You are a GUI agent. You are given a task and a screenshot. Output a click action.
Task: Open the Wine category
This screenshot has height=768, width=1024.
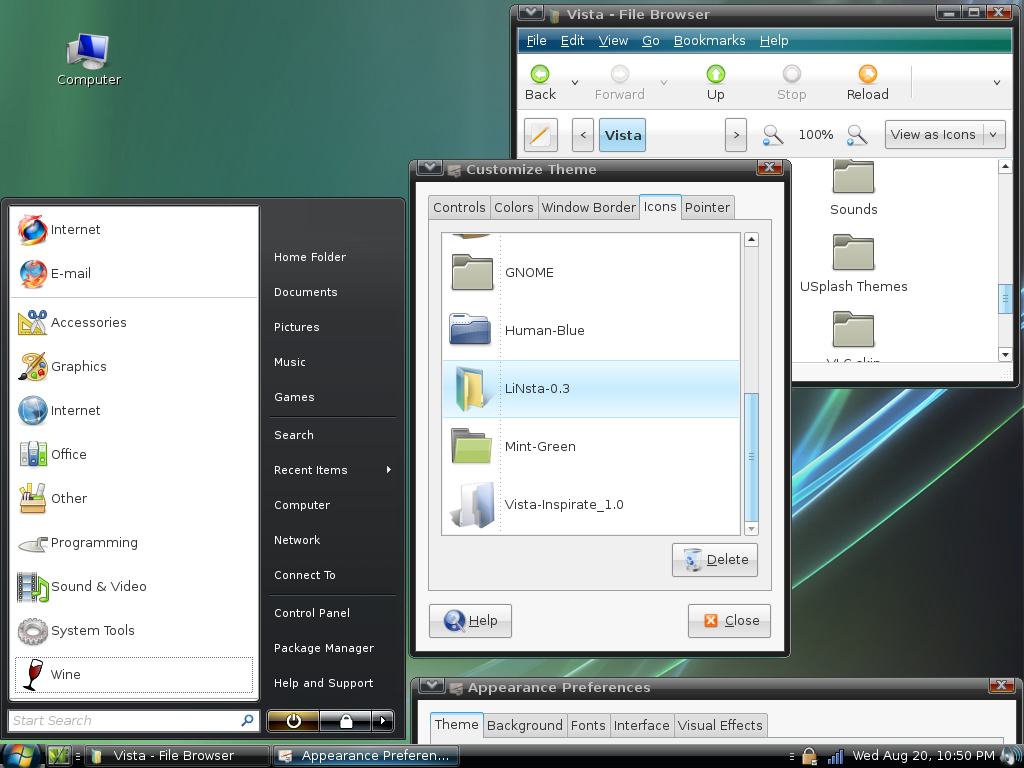coord(134,675)
